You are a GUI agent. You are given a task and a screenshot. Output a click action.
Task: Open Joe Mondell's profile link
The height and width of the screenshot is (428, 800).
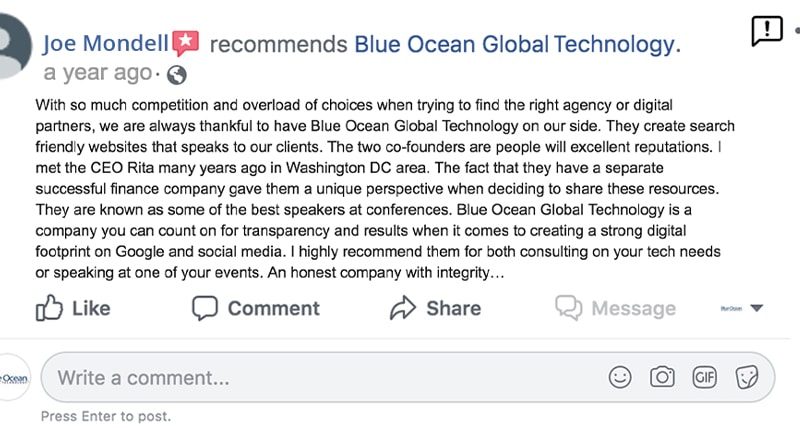click(106, 43)
